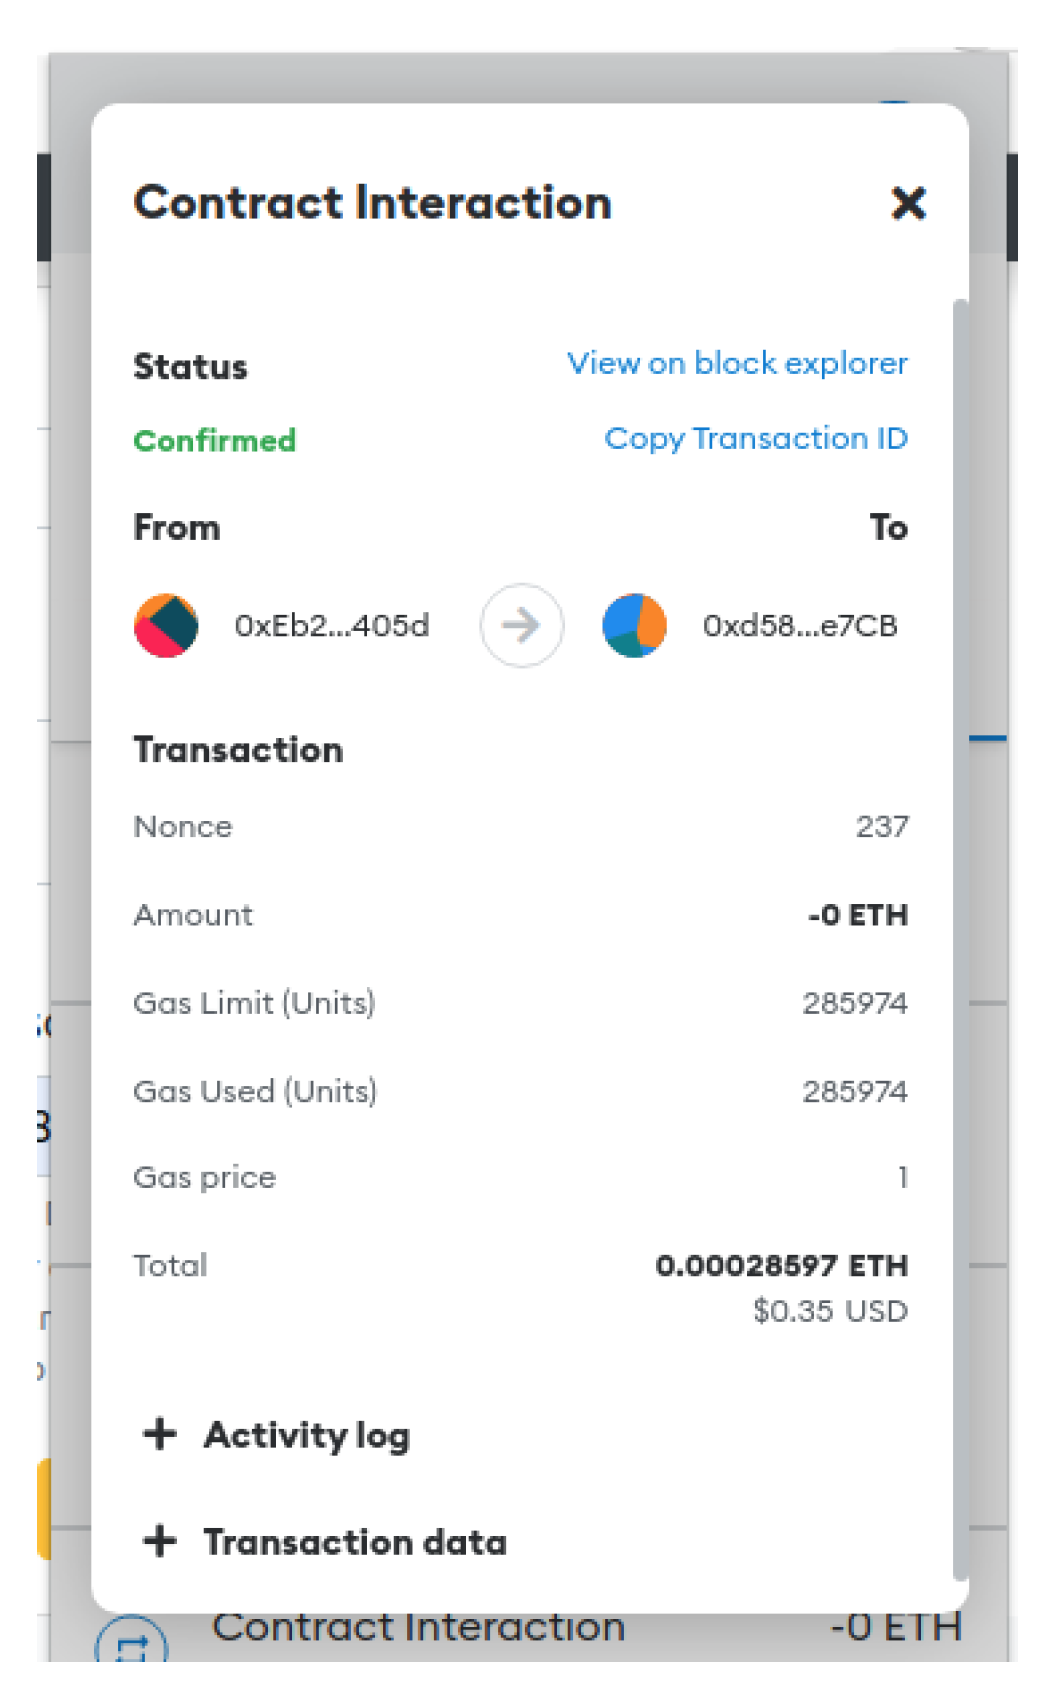Click the $0.35 USD total amount
The height and width of the screenshot is (1703, 1062).
830,1311
